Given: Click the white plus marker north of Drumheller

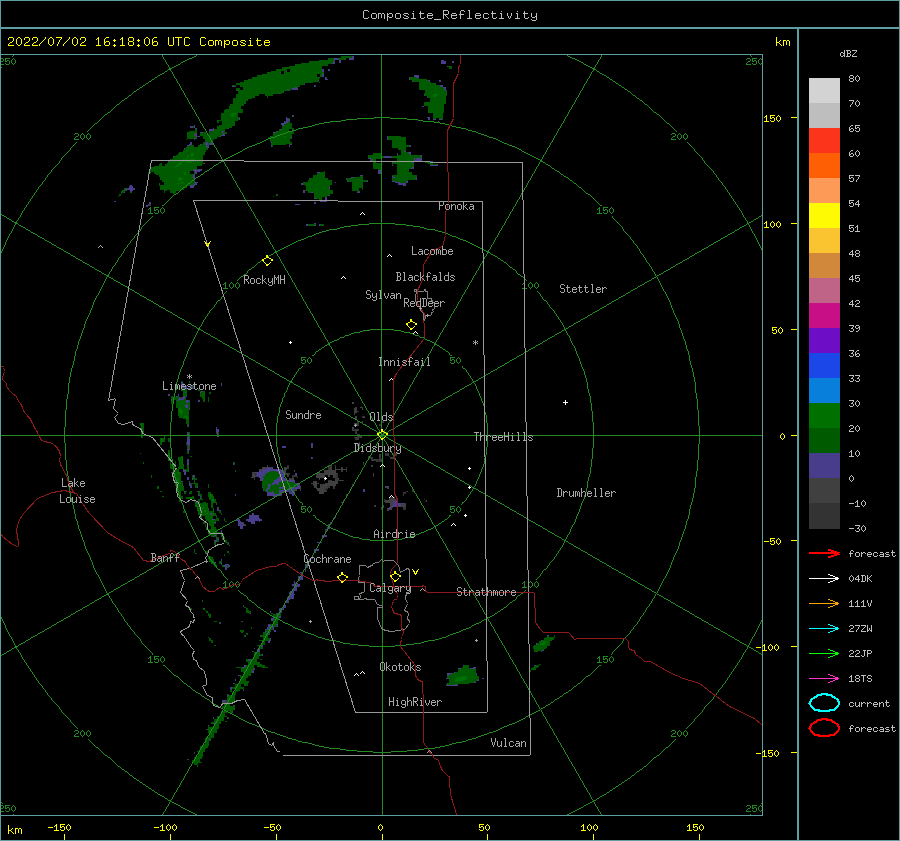Looking at the screenshot, I should tap(565, 402).
